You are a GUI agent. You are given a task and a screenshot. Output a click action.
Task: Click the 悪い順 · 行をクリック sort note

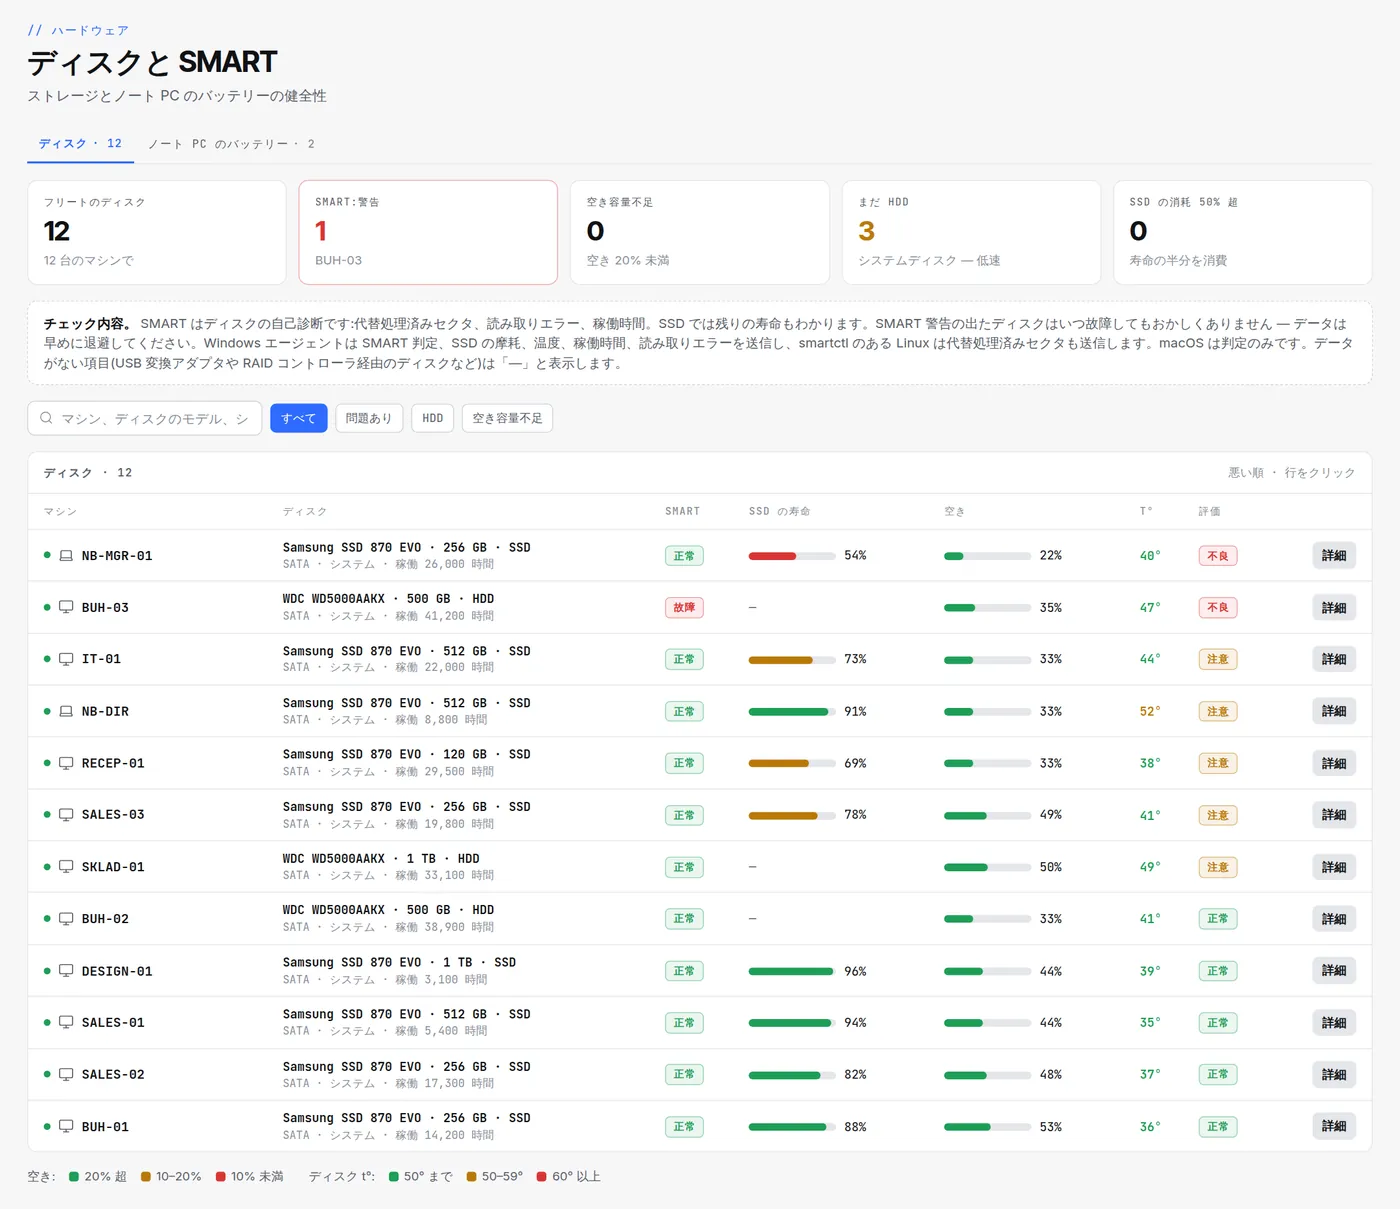tap(1292, 472)
